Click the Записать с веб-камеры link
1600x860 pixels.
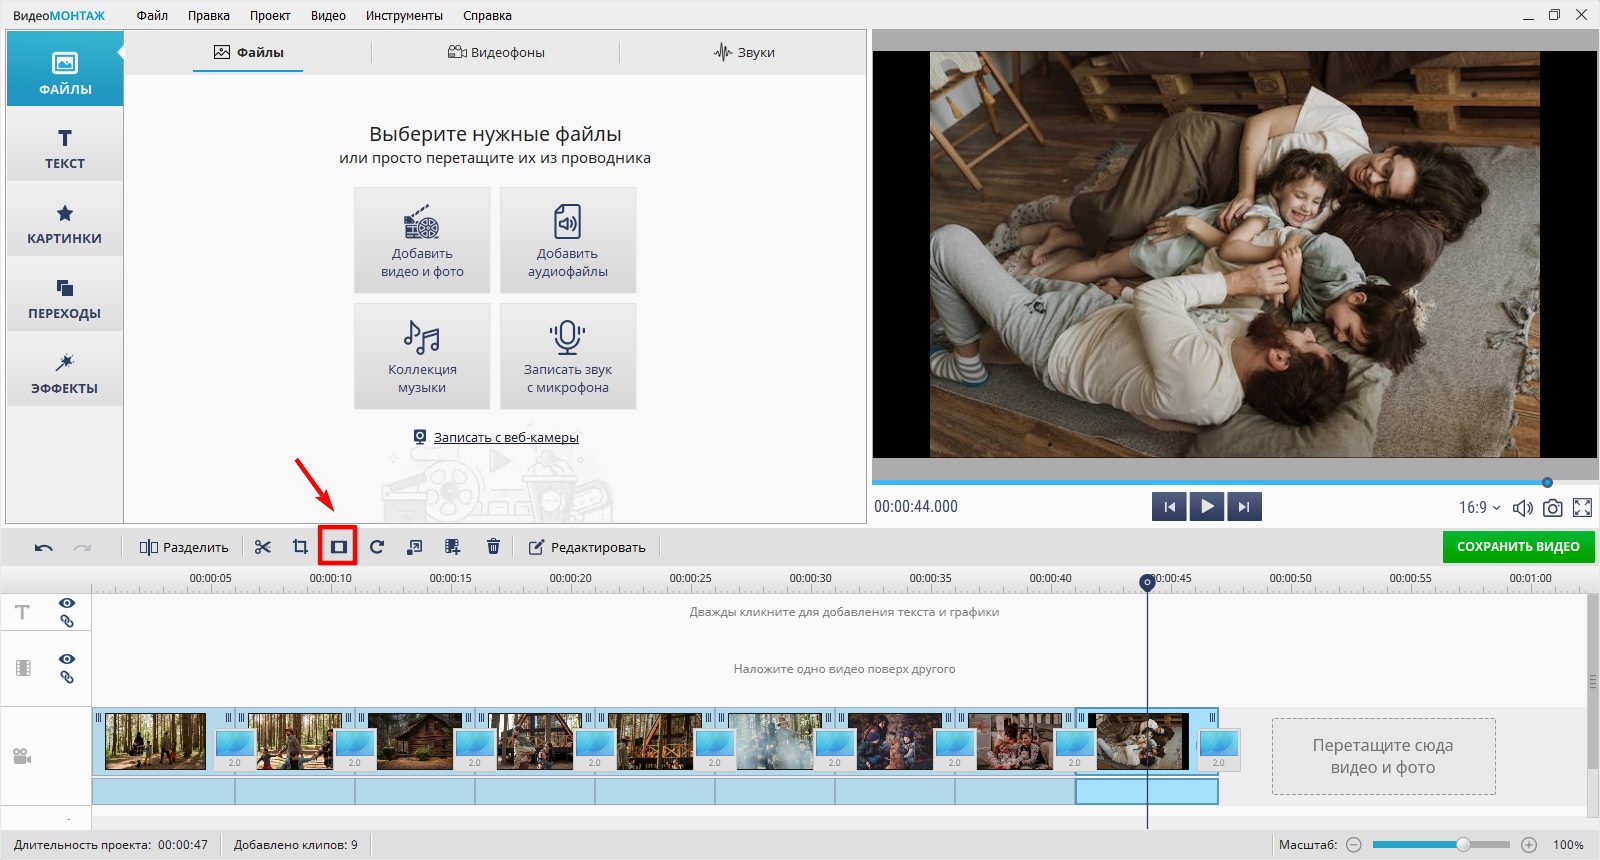505,437
